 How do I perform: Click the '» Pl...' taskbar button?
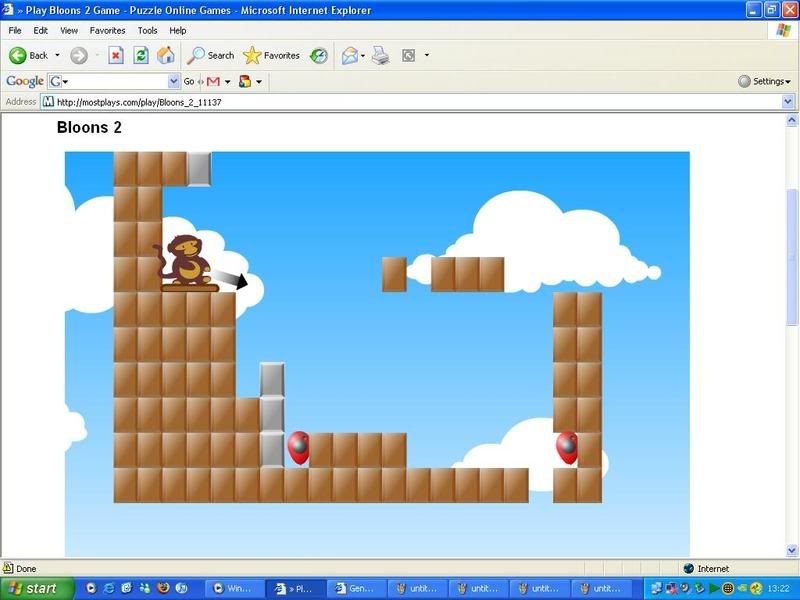click(295, 588)
